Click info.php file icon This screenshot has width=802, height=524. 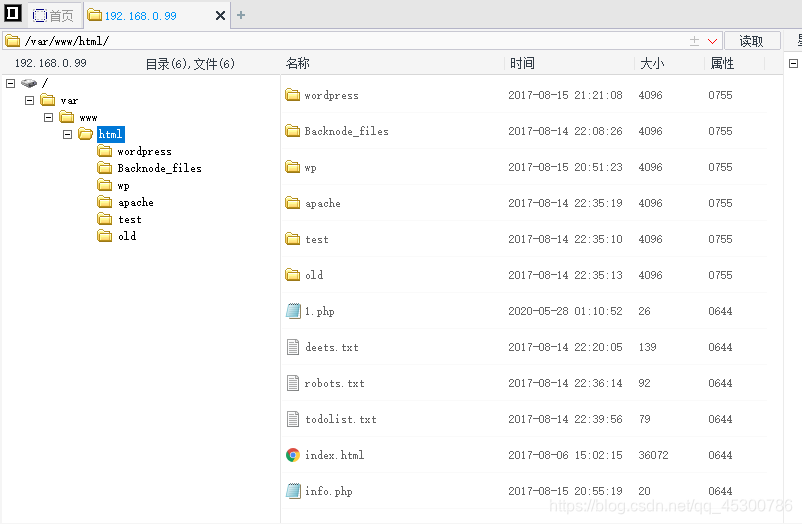coord(293,491)
